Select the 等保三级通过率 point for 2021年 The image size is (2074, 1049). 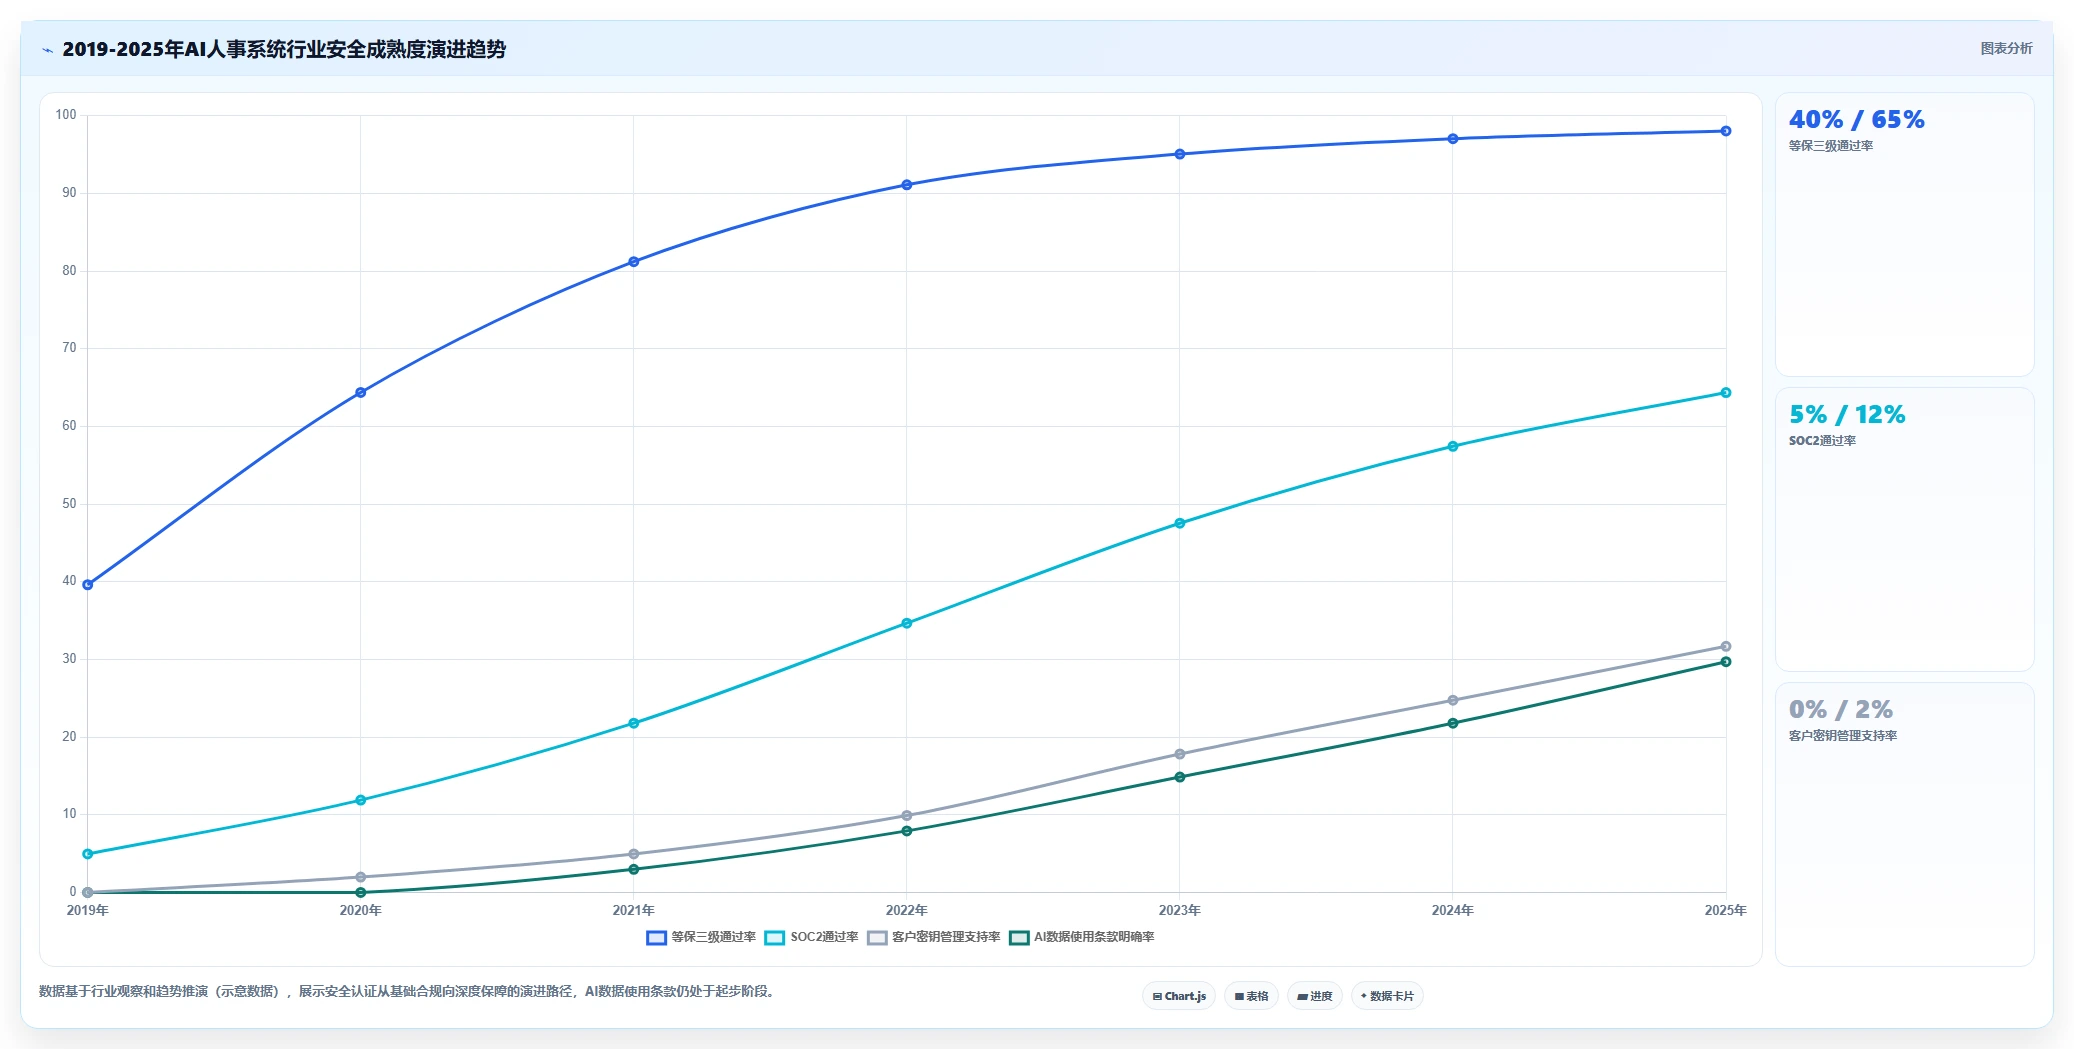pos(634,262)
